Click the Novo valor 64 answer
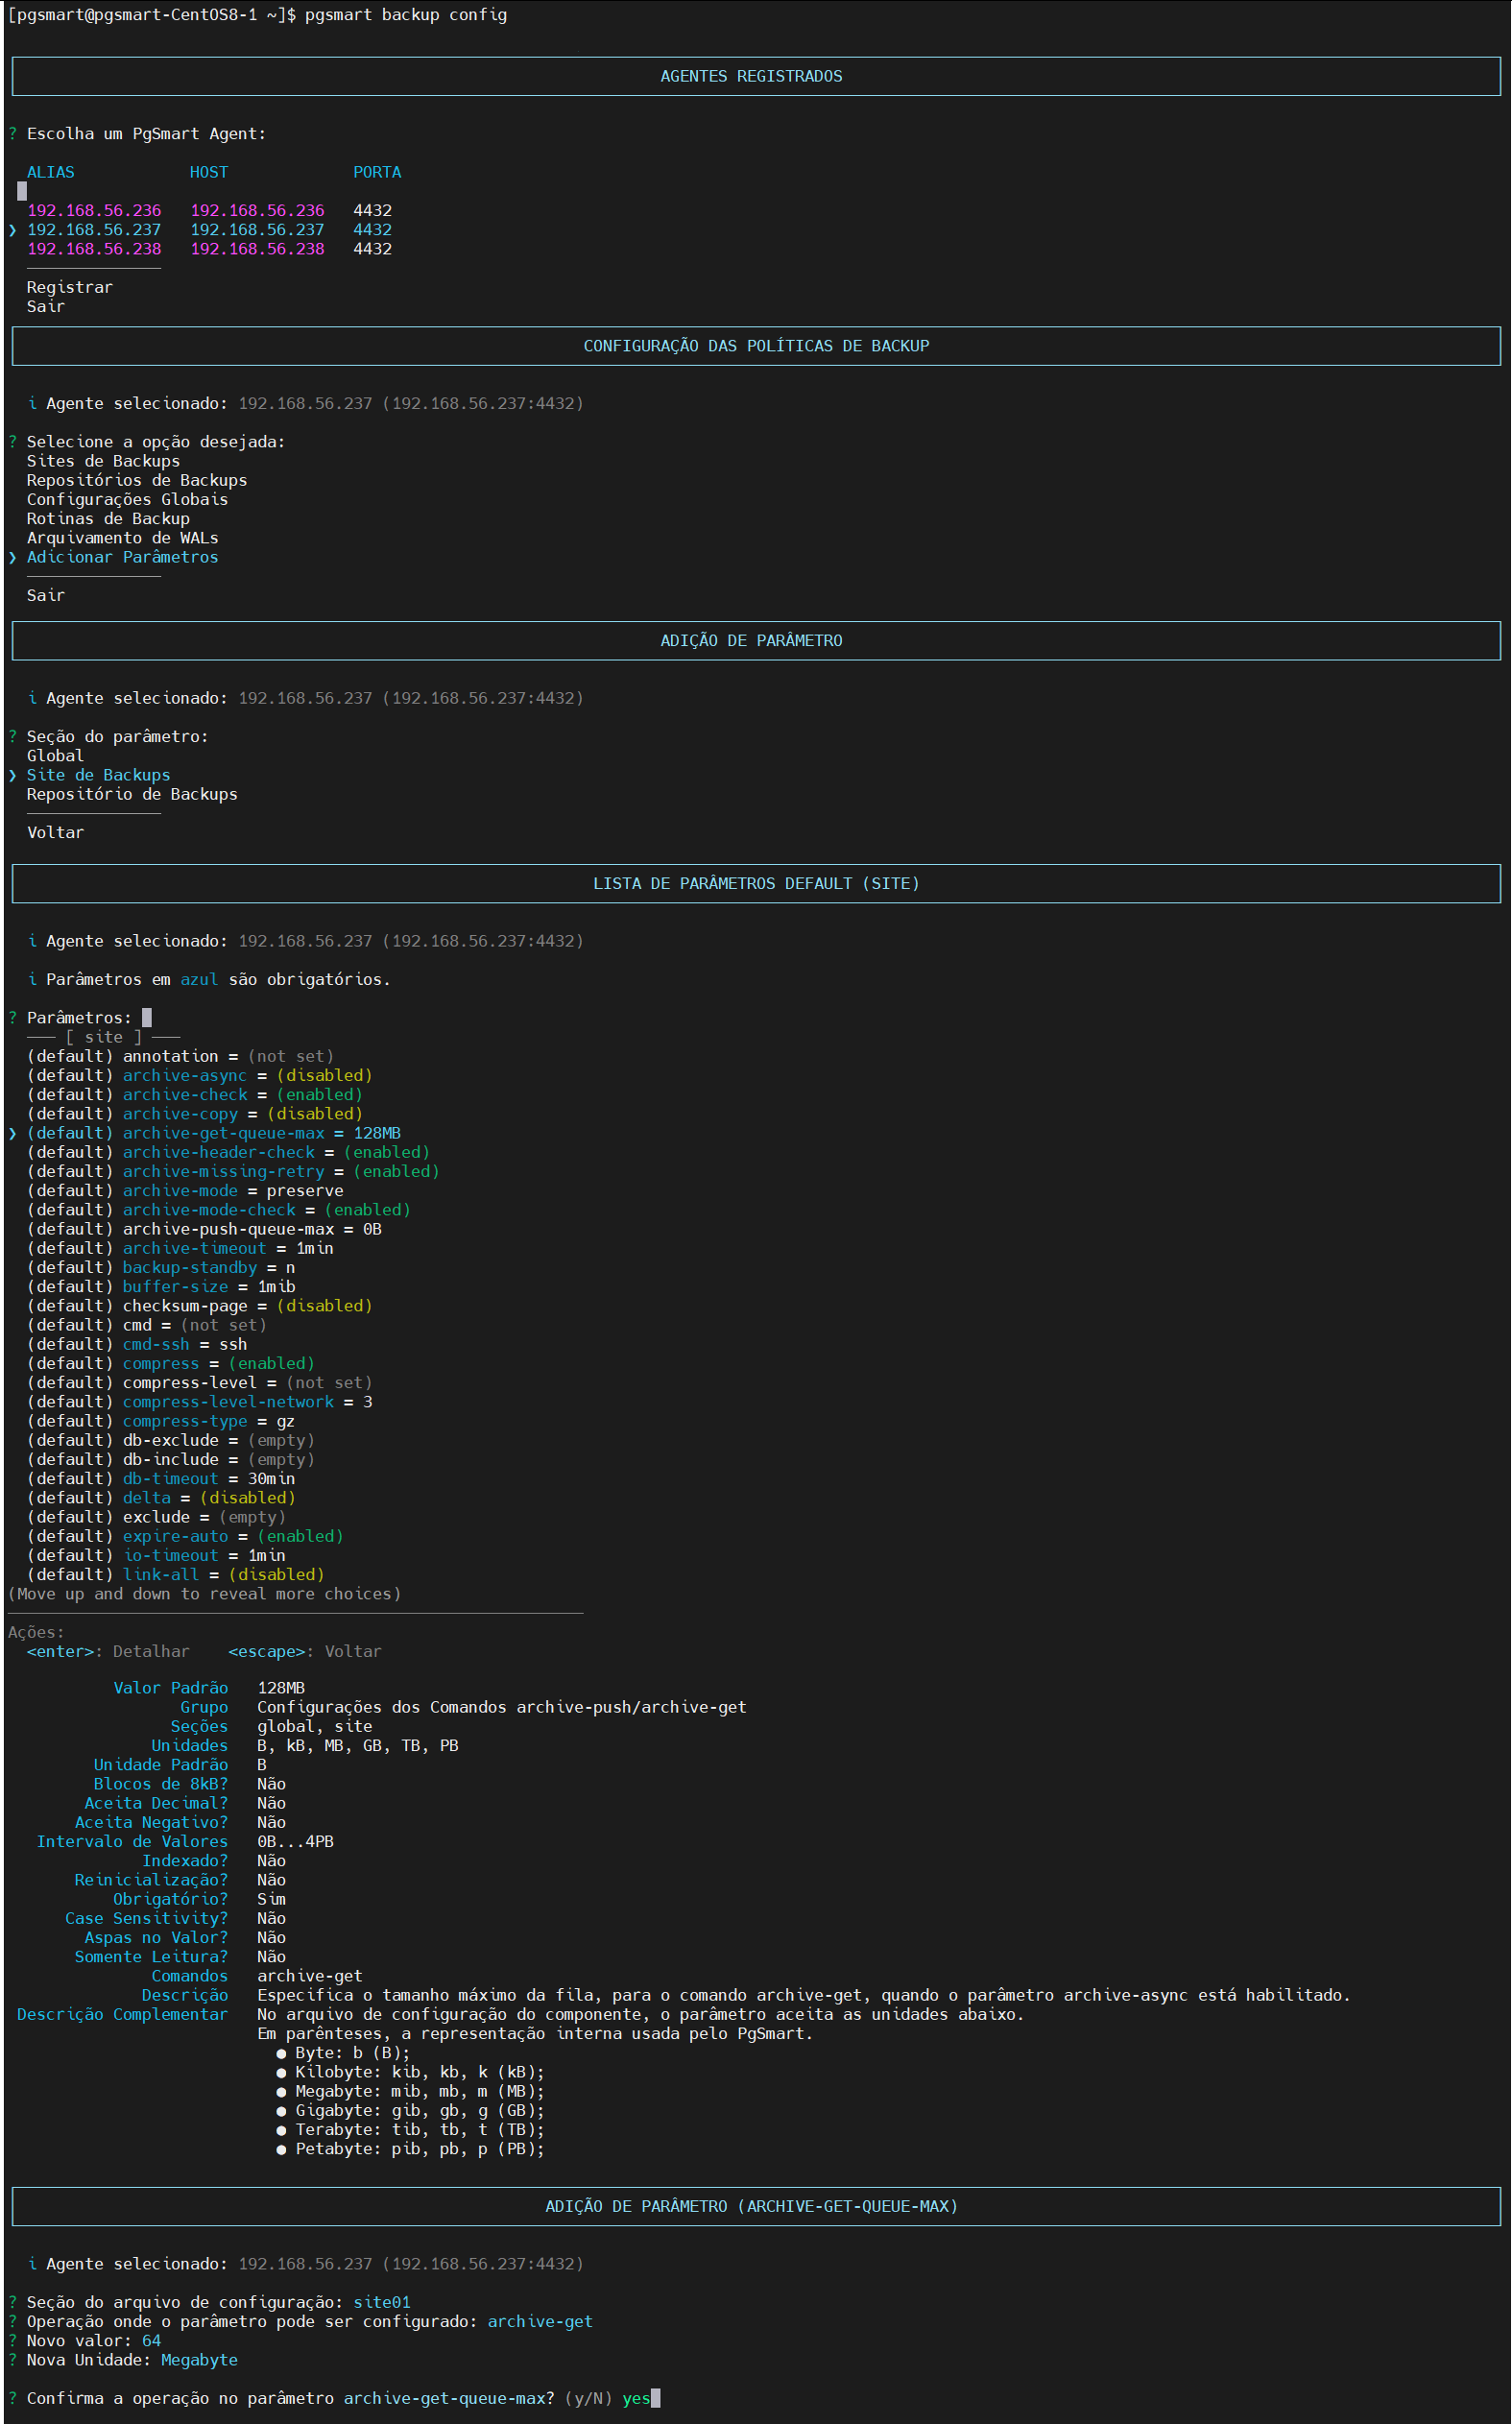 tap(151, 2340)
